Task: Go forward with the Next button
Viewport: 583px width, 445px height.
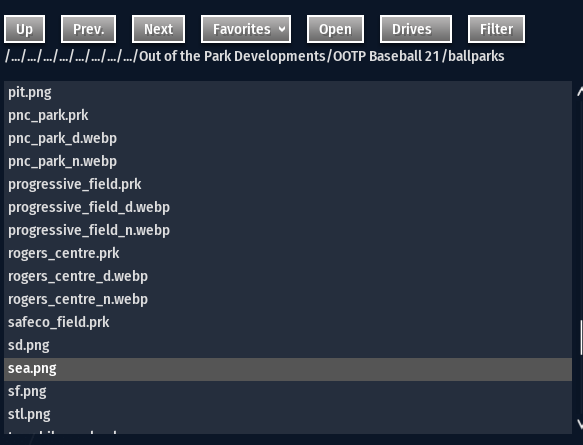Action: pyautogui.click(x=158, y=29)
